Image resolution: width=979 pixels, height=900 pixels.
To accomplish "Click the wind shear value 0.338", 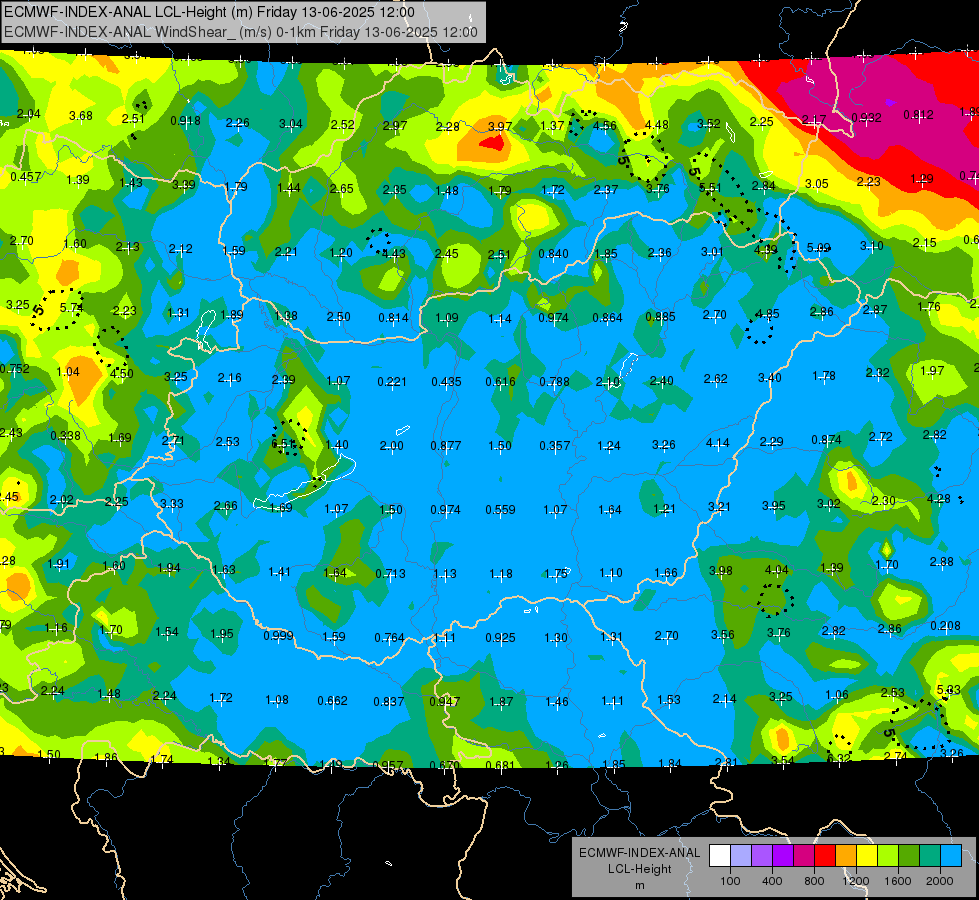I will [66, 435].
